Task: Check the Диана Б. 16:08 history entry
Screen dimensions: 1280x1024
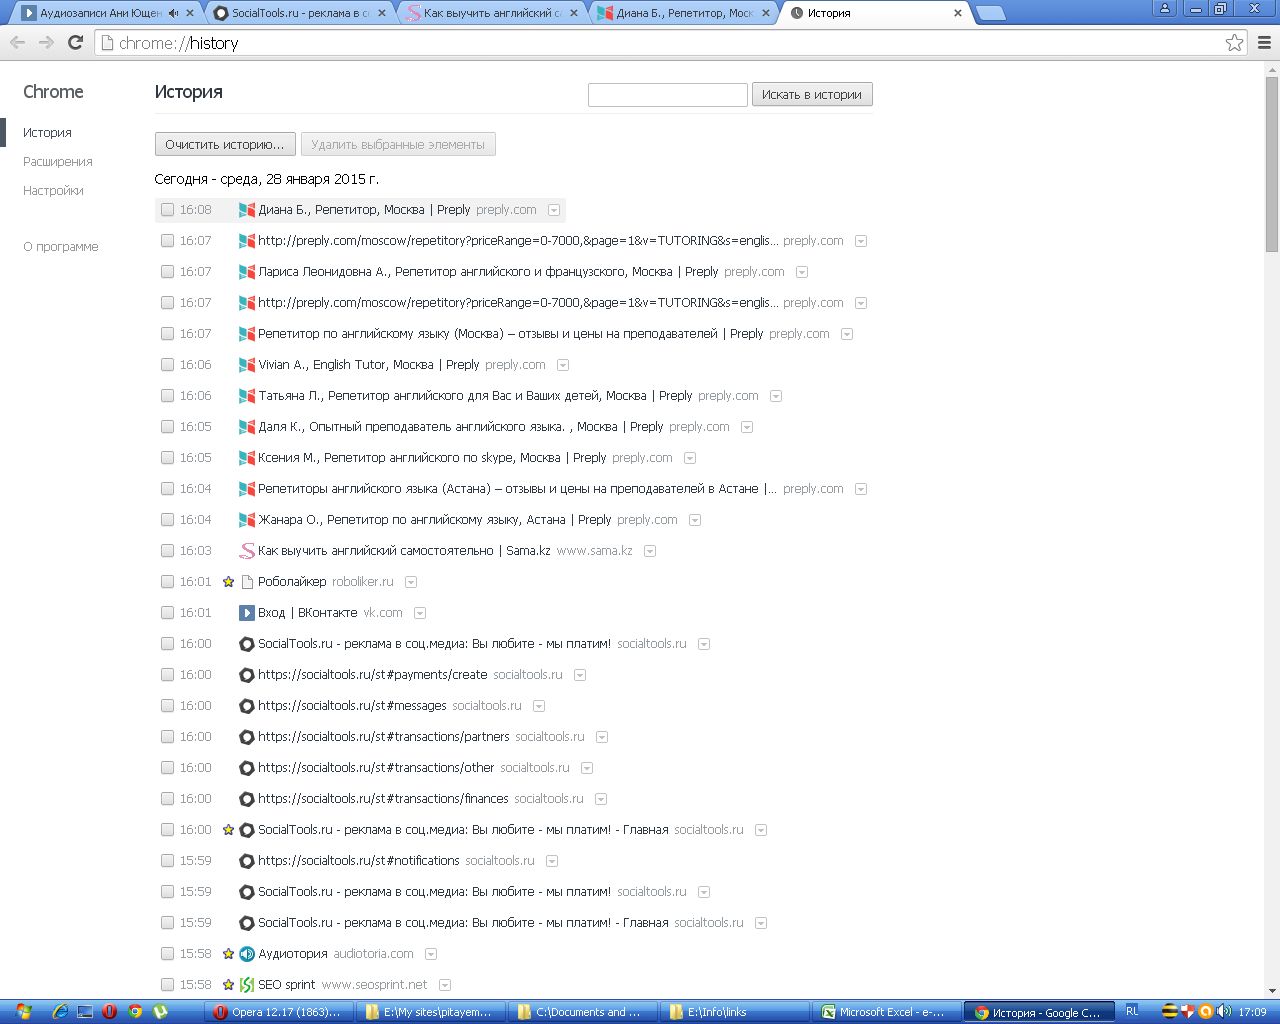Action: click(167, 210)
